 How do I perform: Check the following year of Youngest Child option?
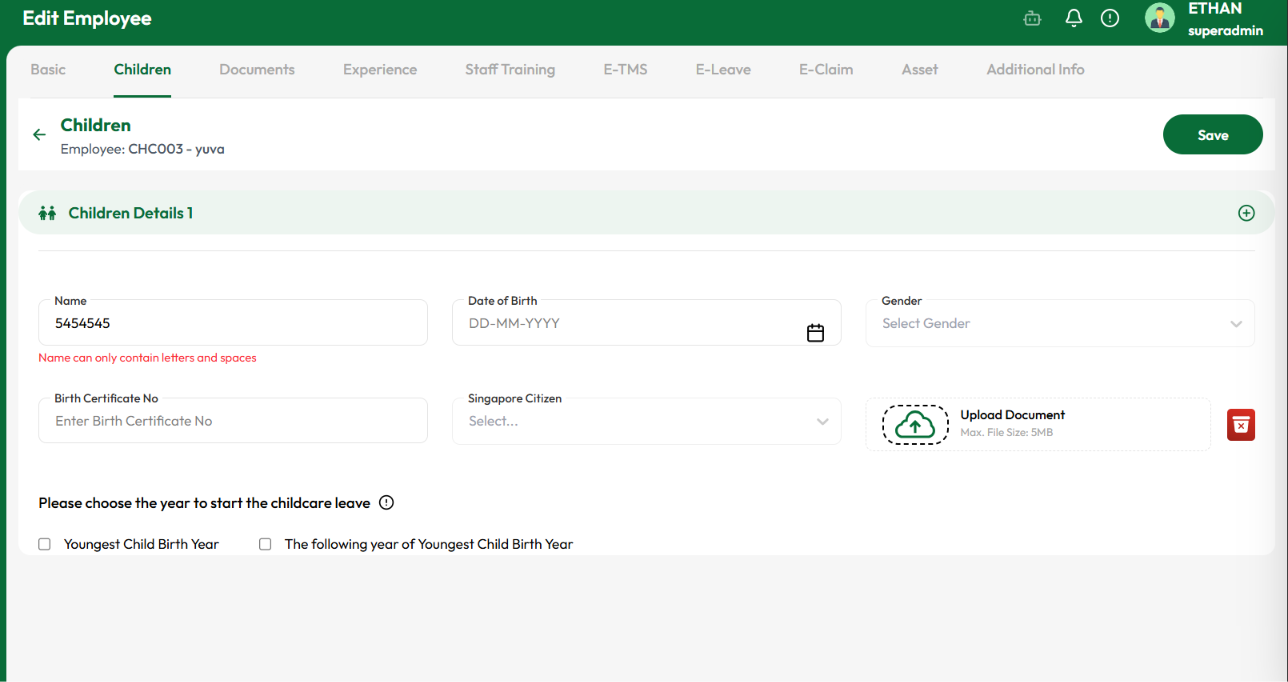click(265, 544)
